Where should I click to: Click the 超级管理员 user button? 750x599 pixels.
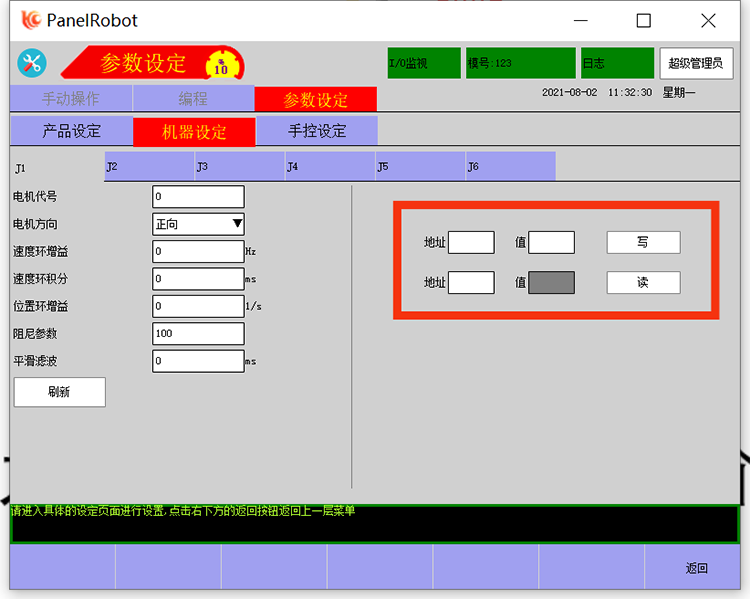[x=695, y=63]
